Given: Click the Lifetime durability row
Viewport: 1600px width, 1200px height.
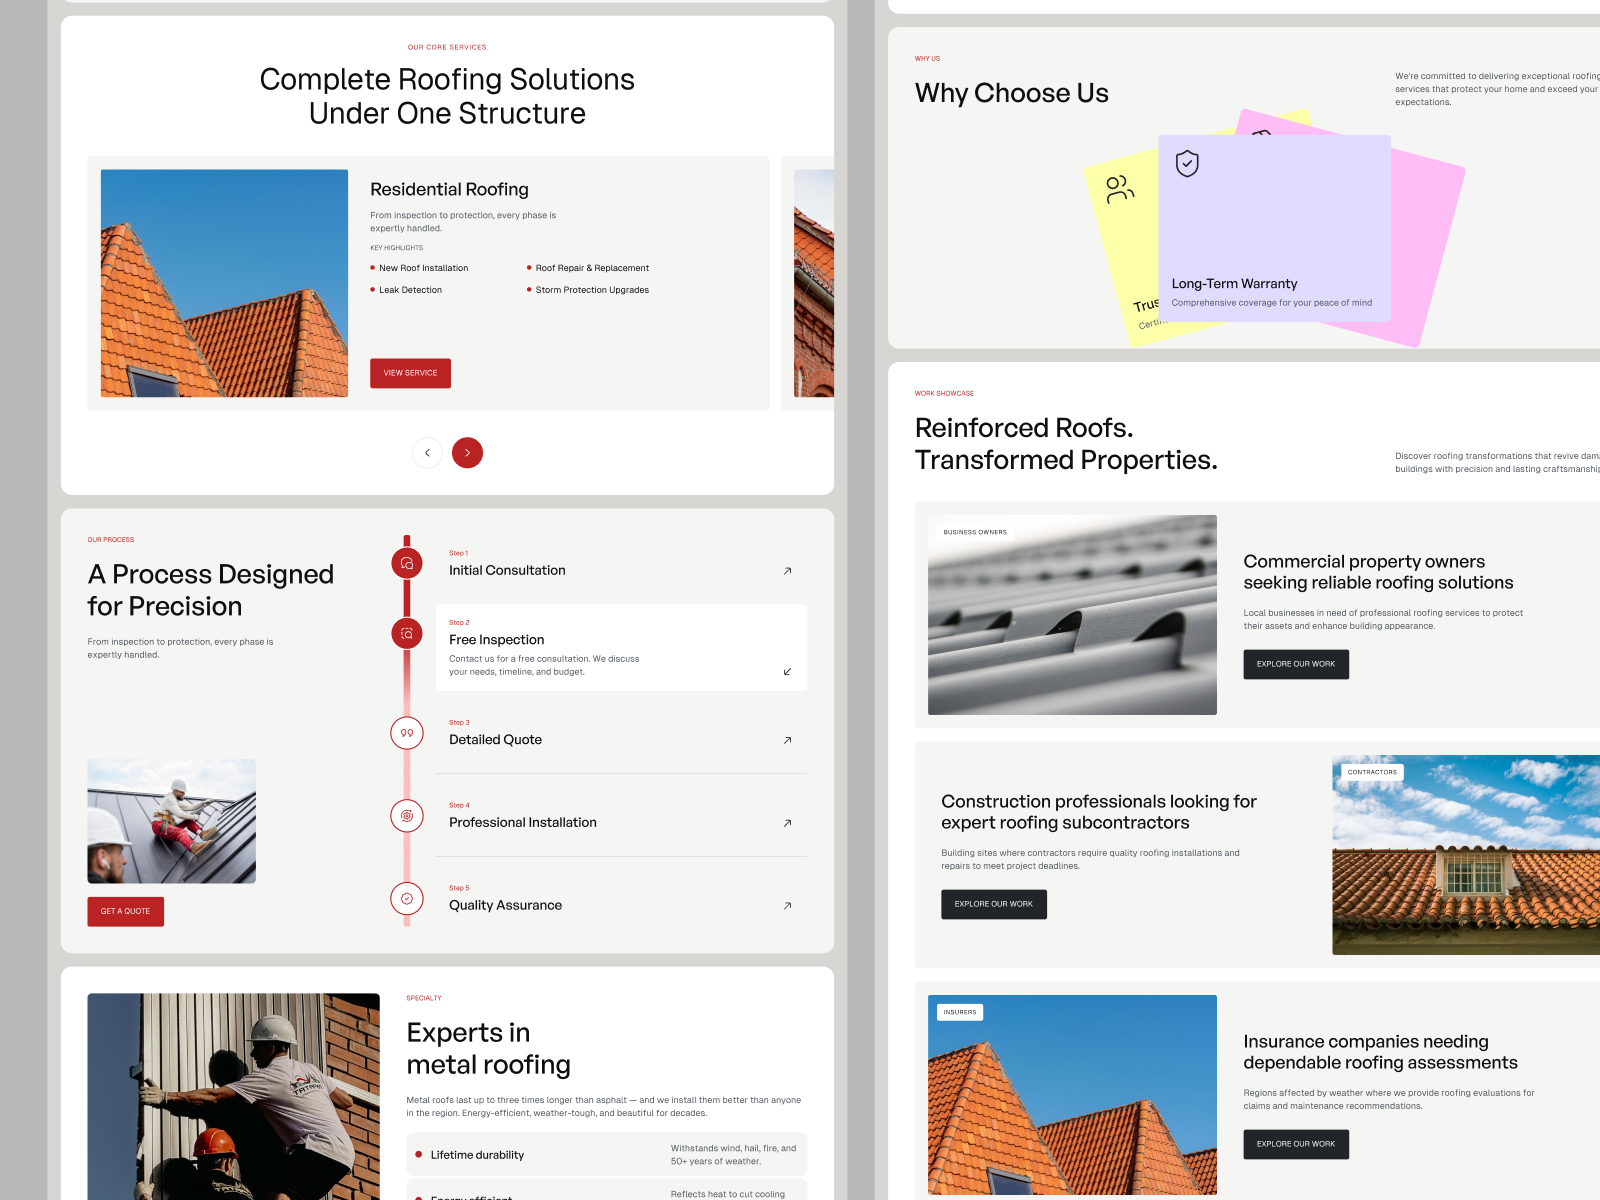Looking at the screenshot, I should [606, 1155].
